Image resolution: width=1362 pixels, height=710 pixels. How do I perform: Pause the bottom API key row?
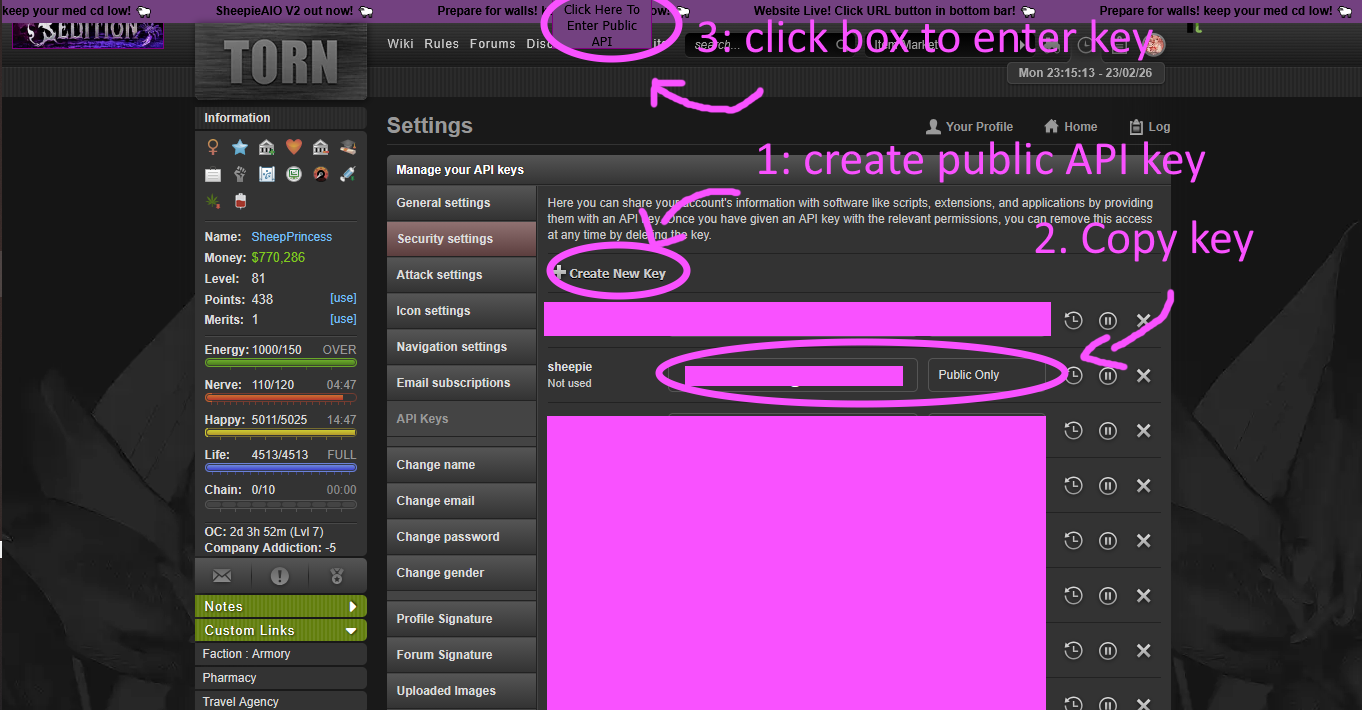(1107, 704)
